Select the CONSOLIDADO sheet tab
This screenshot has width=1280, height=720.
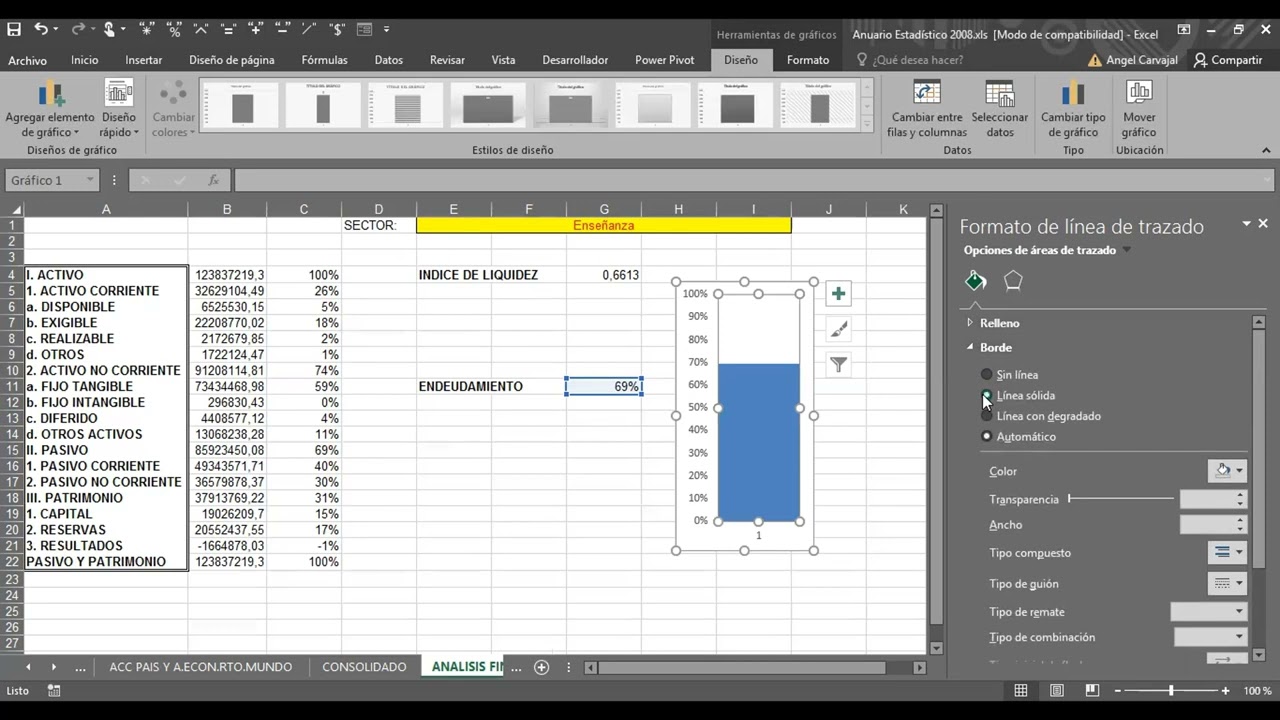click(x=364, y=667)
